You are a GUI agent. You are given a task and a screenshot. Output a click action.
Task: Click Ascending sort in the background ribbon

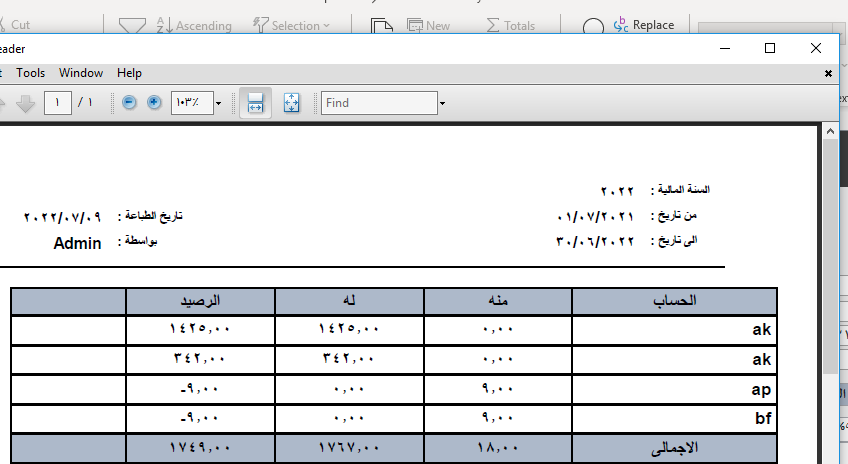pyautogui.click(x=194, y=25)
